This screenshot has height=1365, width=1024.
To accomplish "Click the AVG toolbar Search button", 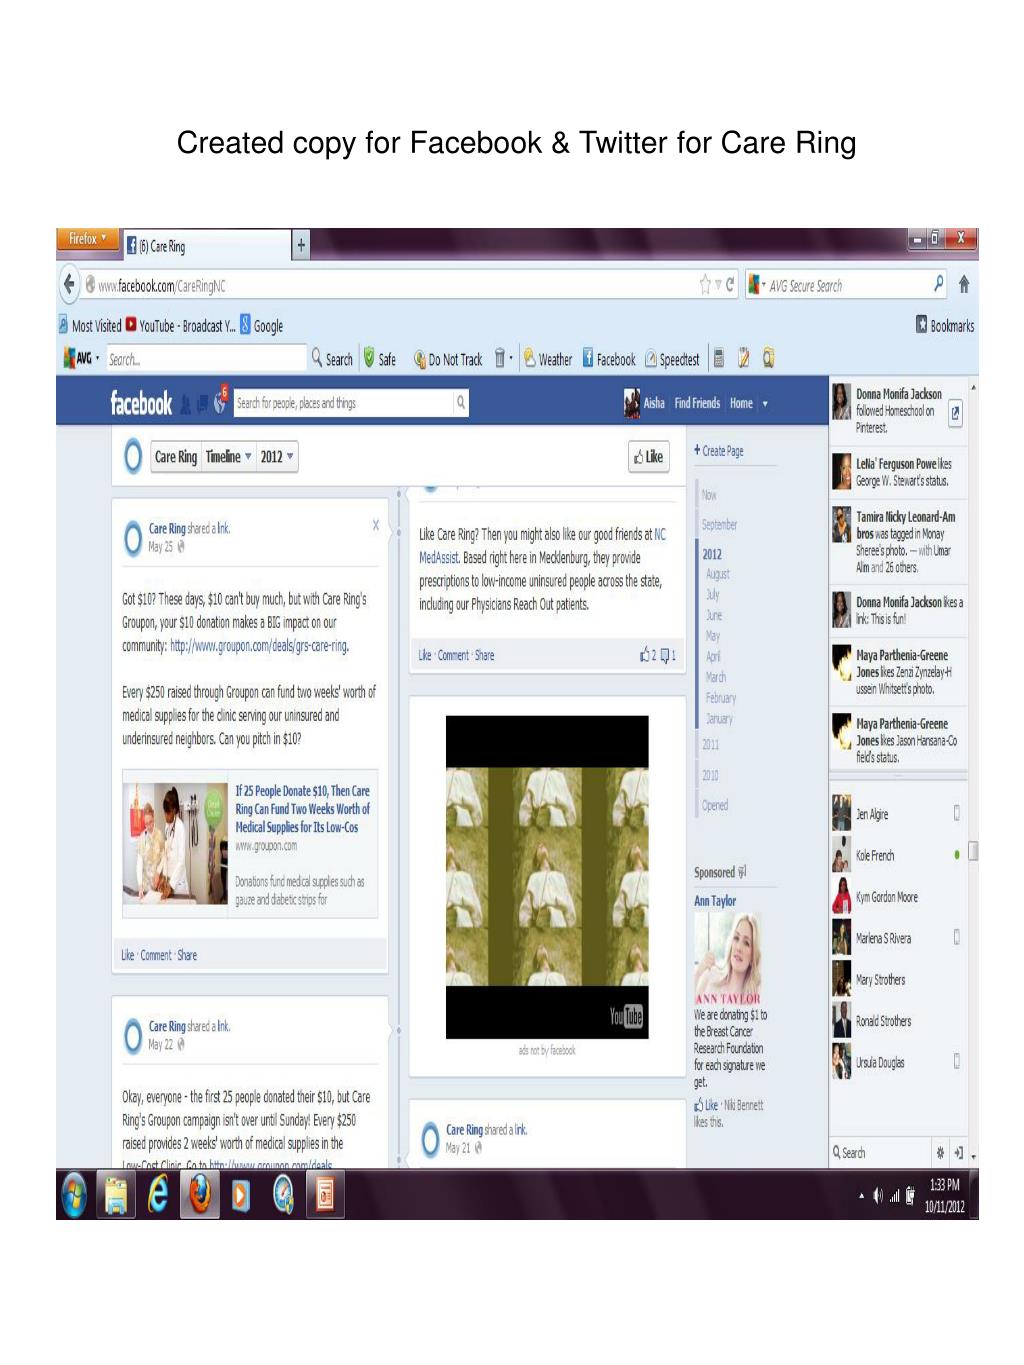I will coord(332,359).
